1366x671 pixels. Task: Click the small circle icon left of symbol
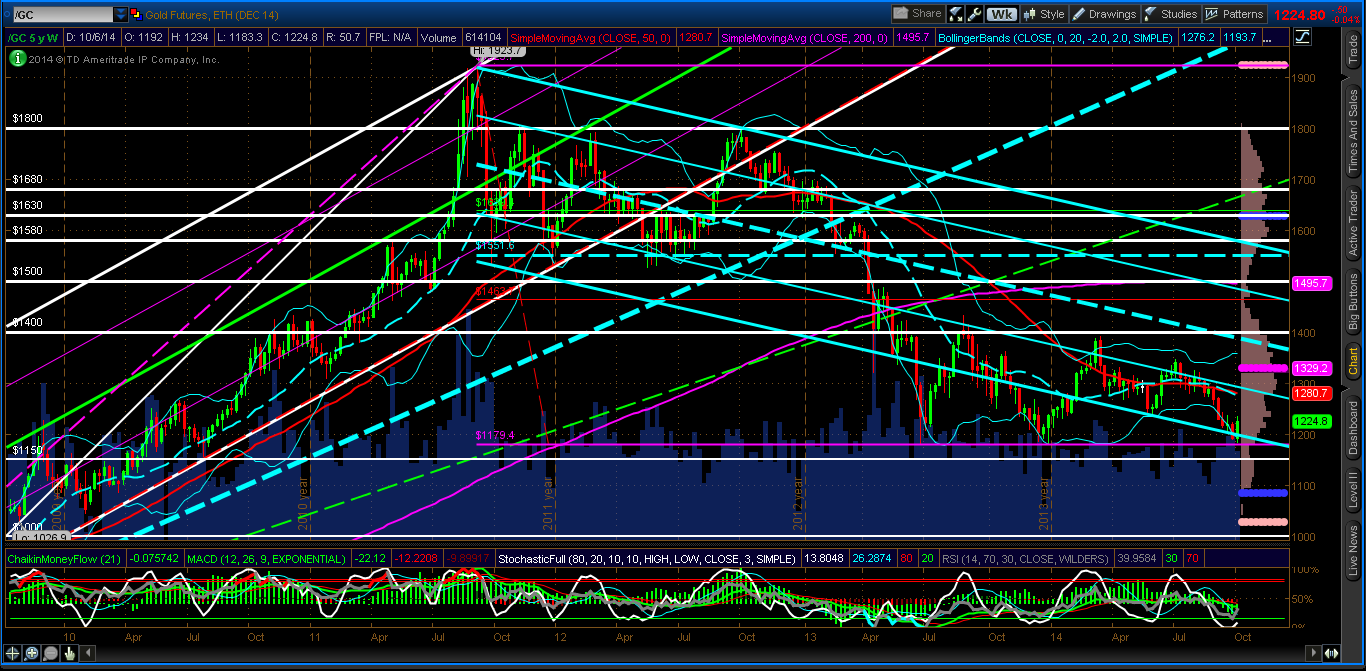[x=7, y=14]
